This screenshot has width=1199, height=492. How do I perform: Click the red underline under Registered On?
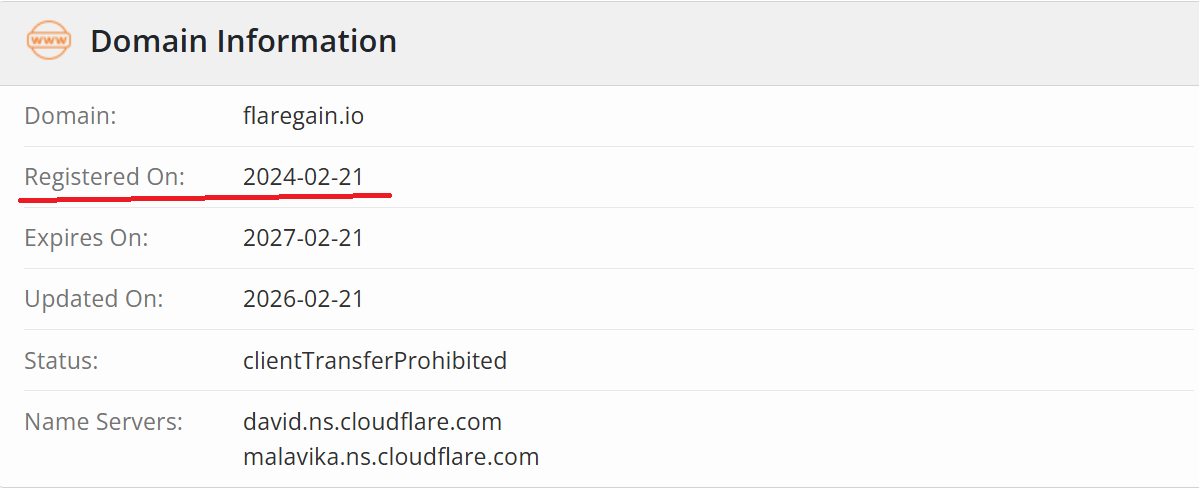tap(205, 197)
